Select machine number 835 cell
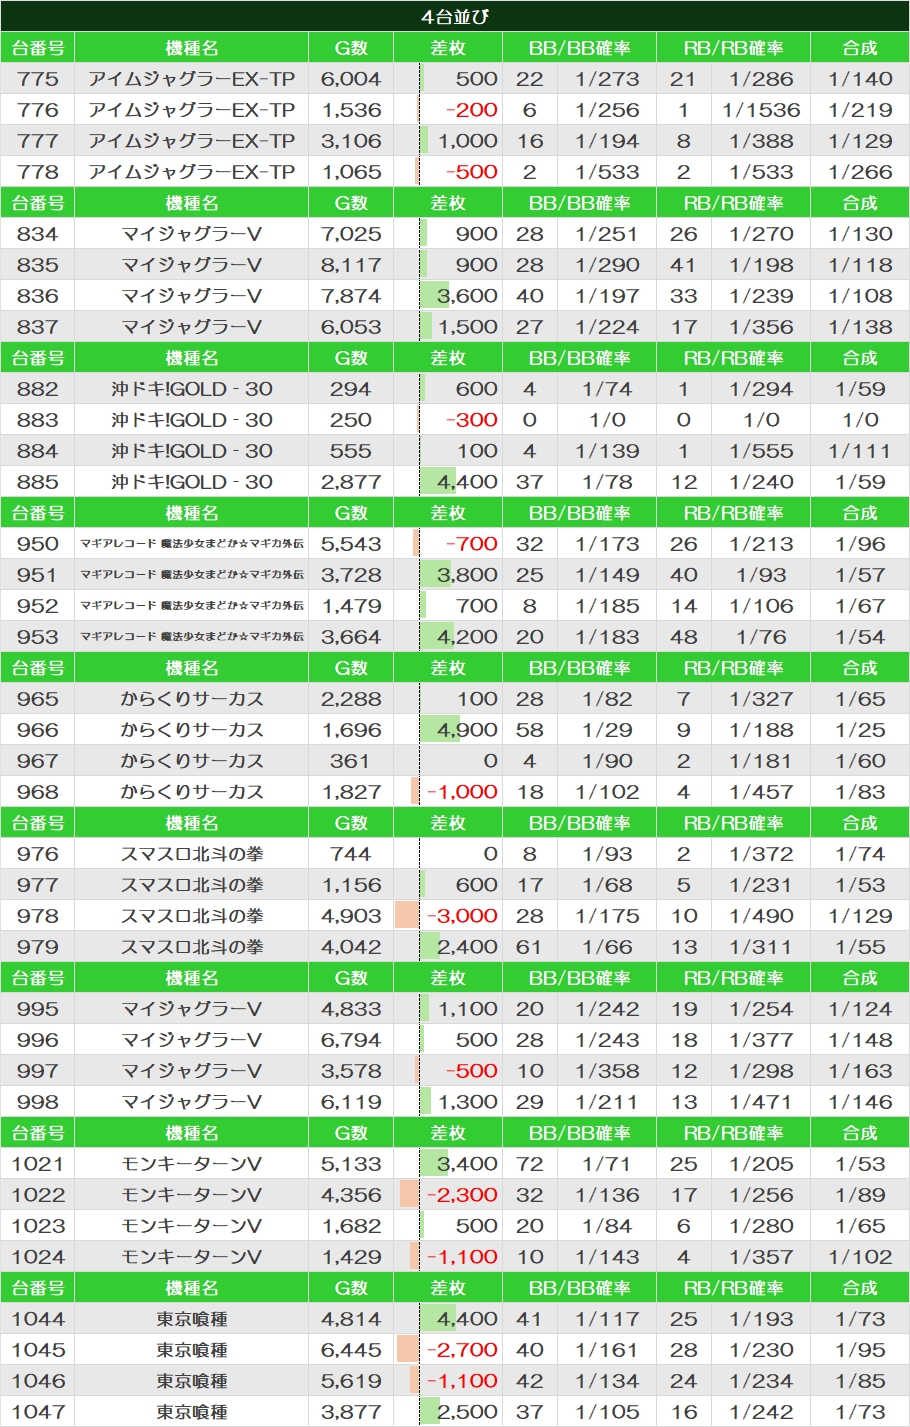Viewport: 910px width, 1427px height. pos(38,265)
